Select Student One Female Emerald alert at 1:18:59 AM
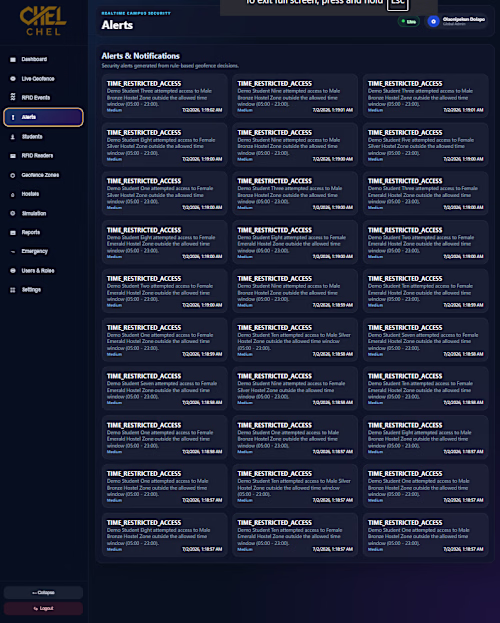The width and height of the screenshot is (500, 623). [x=165, y=340]
